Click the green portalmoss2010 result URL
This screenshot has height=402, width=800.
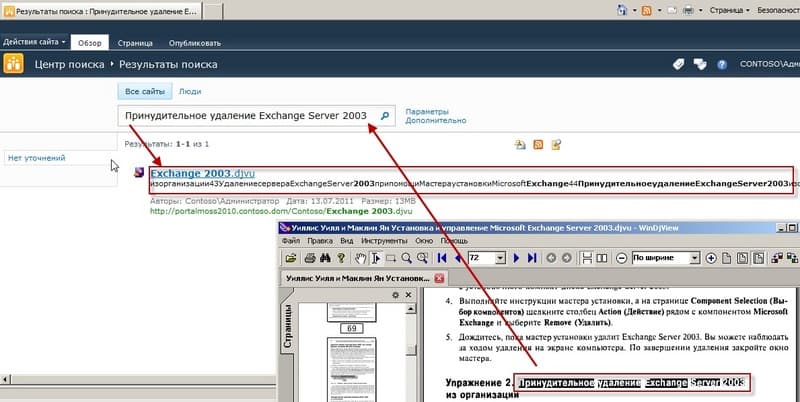click(x=281, y=211)
